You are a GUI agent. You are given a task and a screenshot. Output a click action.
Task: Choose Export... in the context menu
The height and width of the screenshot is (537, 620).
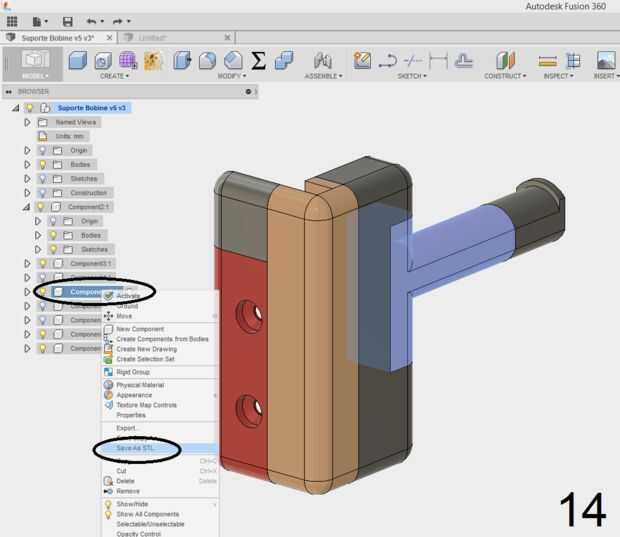[160, 428]
